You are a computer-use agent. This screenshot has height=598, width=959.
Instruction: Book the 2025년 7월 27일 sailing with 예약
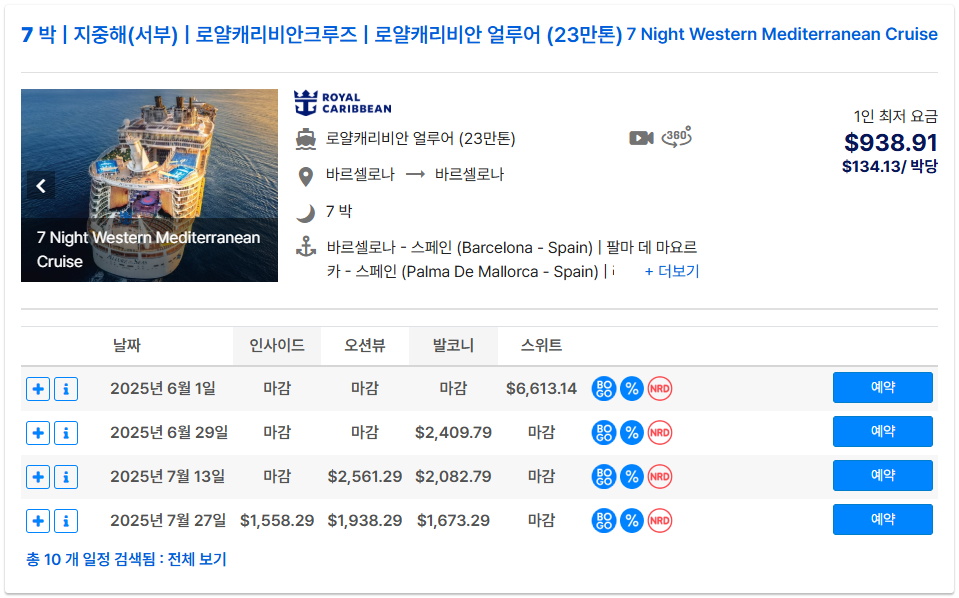tap(883, 520)
